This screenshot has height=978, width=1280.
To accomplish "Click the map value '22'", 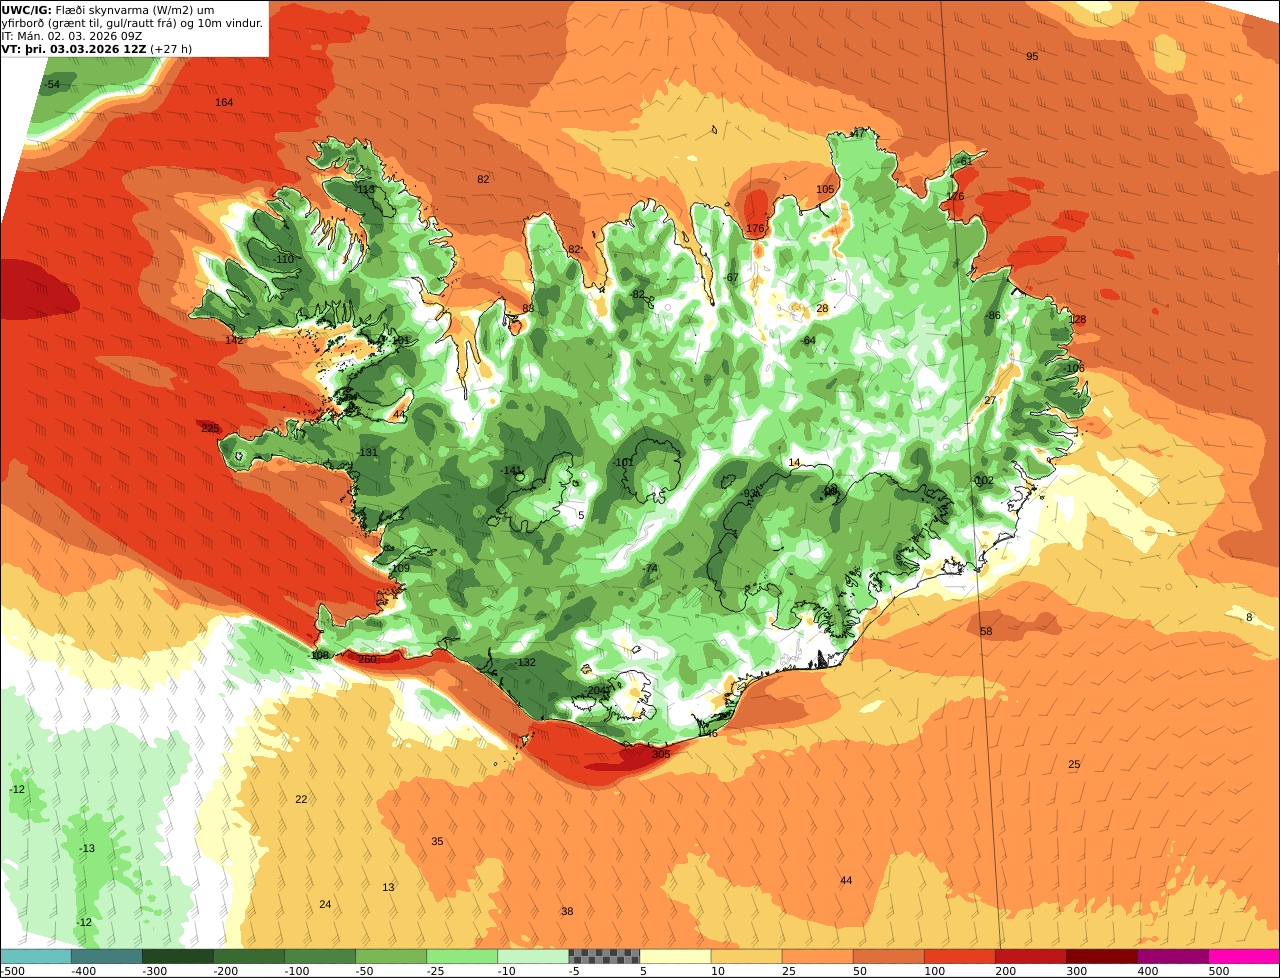I will coord(301,800).
